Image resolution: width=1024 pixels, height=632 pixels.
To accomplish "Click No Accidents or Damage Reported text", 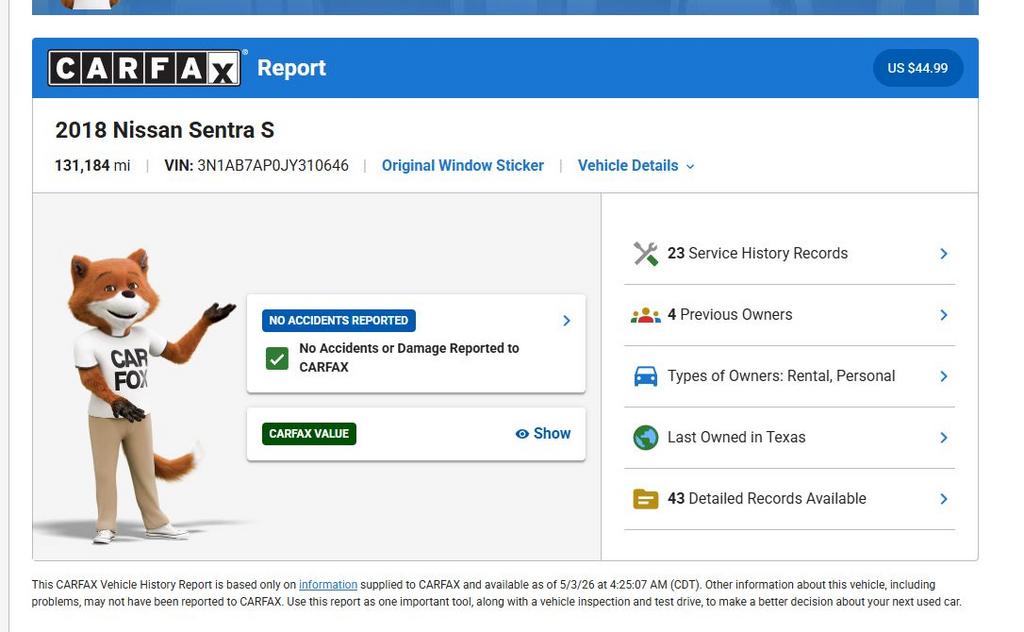I will (409, 358).
